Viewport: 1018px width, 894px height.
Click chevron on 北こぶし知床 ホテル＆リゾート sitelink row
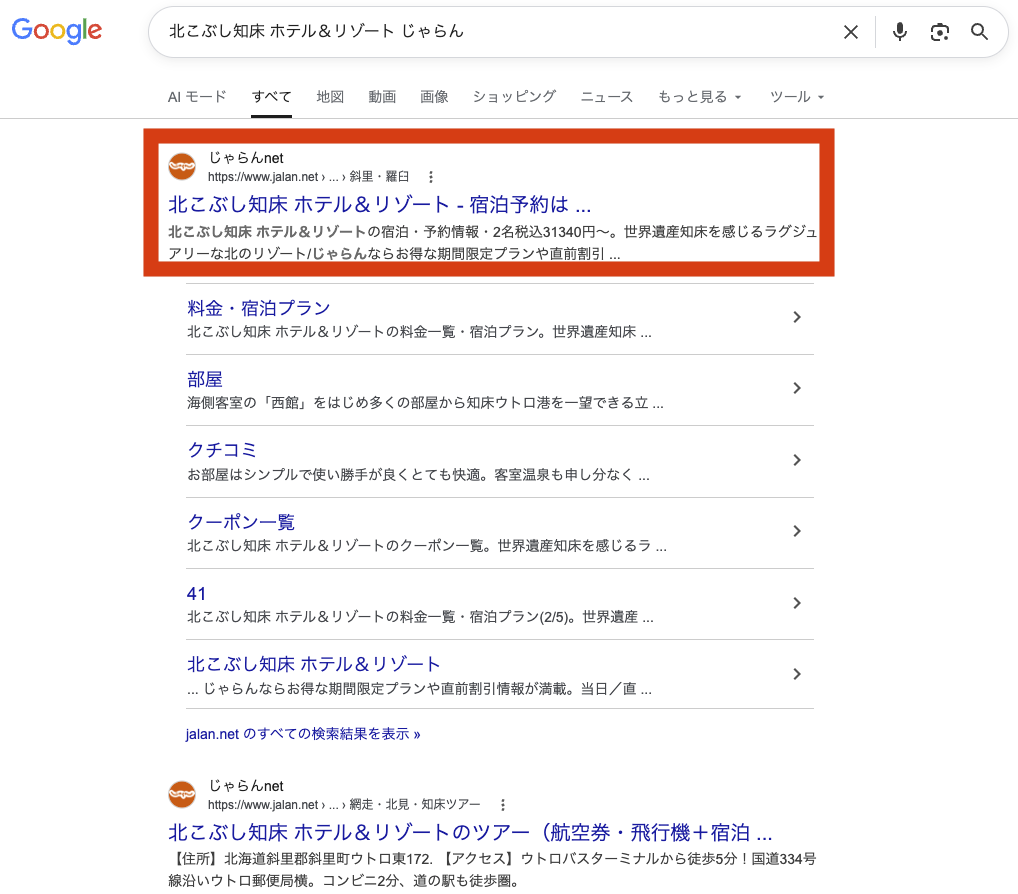pyautogui.click(x=797, y=674)
